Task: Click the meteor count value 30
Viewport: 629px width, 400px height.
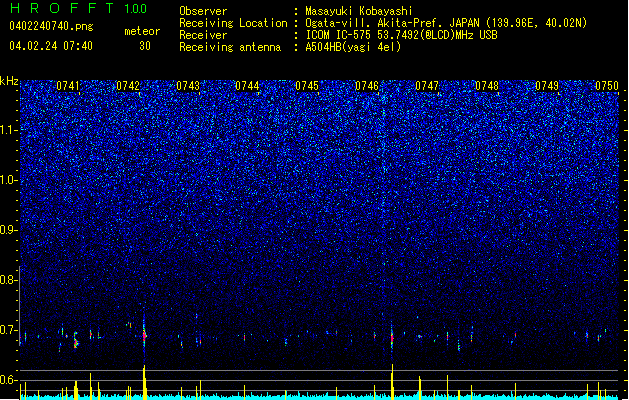Action: pyautogui.click(x=145, y=46)
